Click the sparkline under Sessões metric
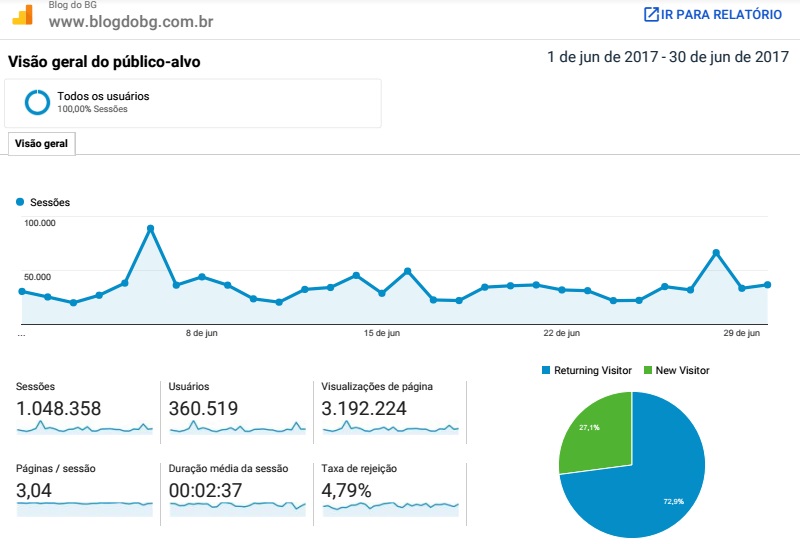Image resolution: width=800 pixels, height=544 pixels. 85,428
